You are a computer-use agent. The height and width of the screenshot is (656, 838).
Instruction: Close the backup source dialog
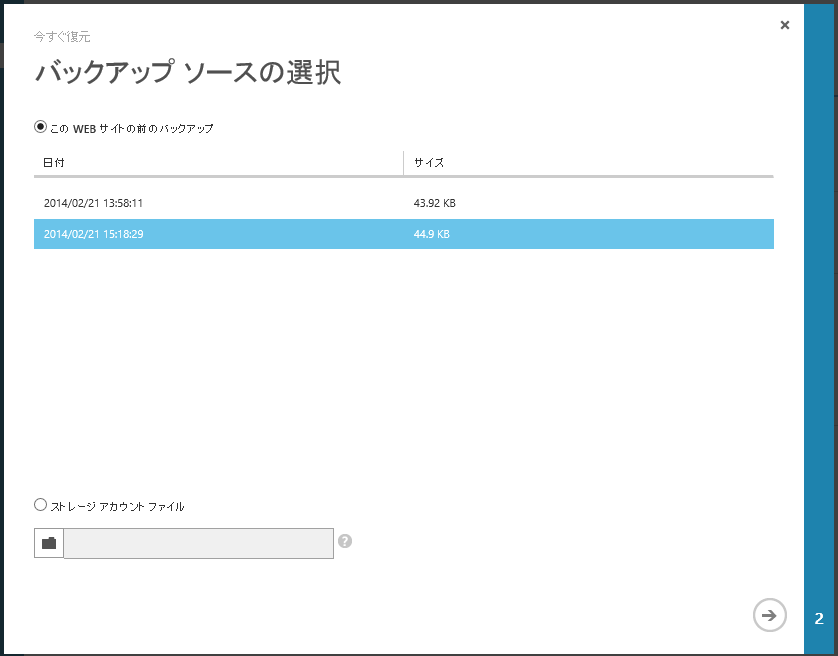tap(785, 25)
